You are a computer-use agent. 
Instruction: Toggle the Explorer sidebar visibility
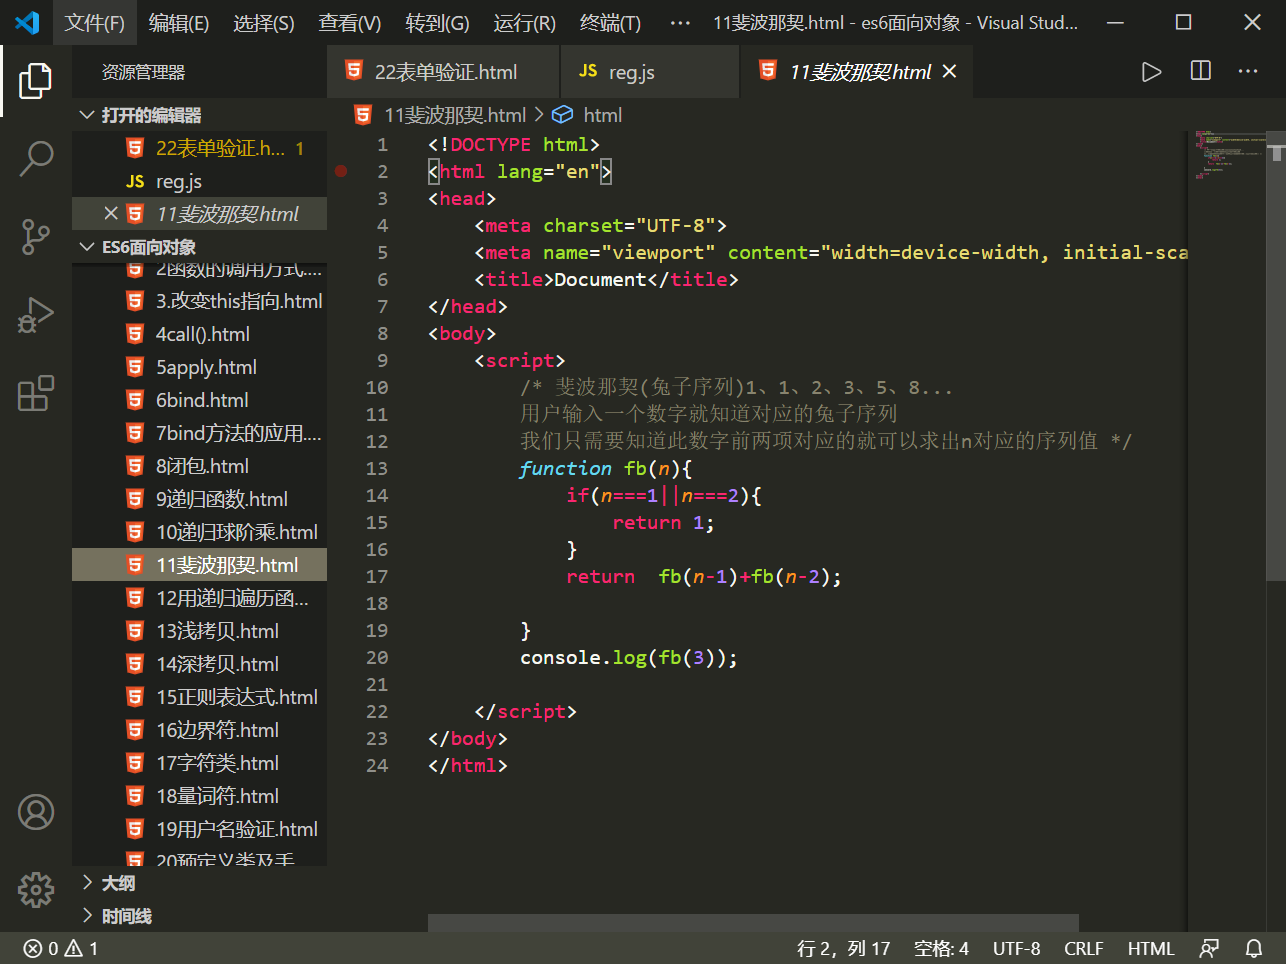(36, 81)
